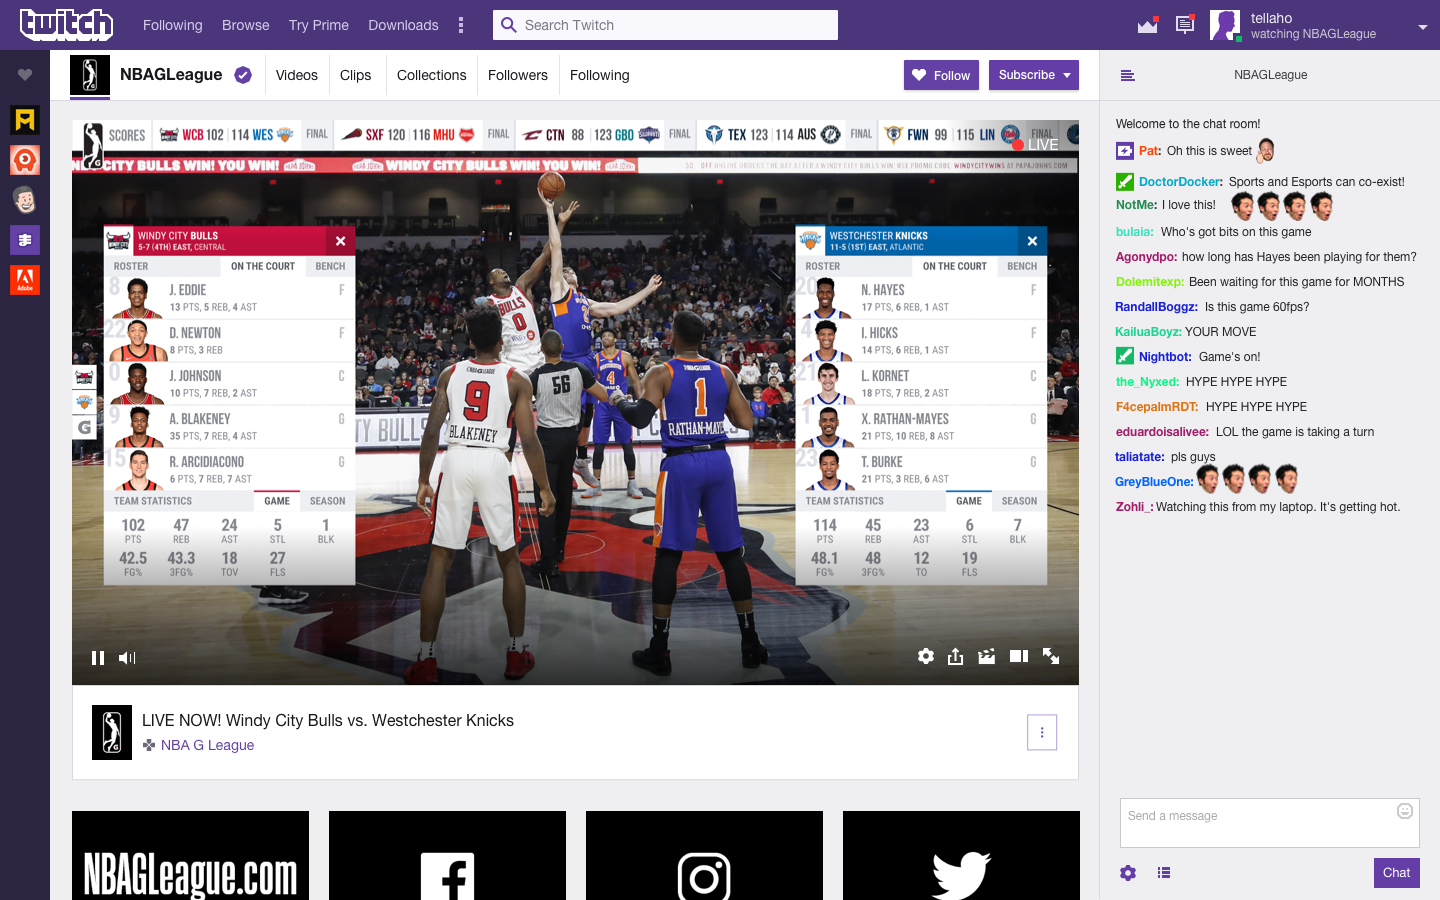
Task: Open the cartoon face channel in sidebar
Action: pyautogui.click(x=25, y=200)
